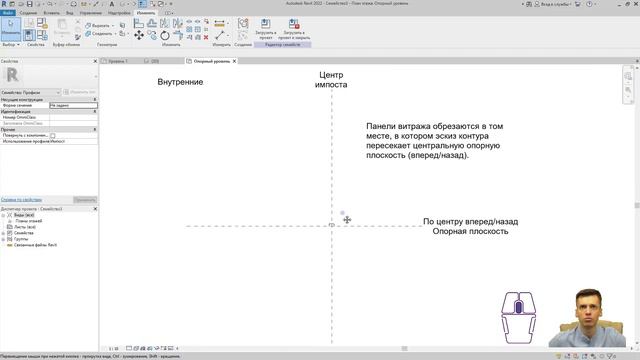640x360 pixels.
Task: Select the Move tool (four-arrow icon)
Action: 139,36
